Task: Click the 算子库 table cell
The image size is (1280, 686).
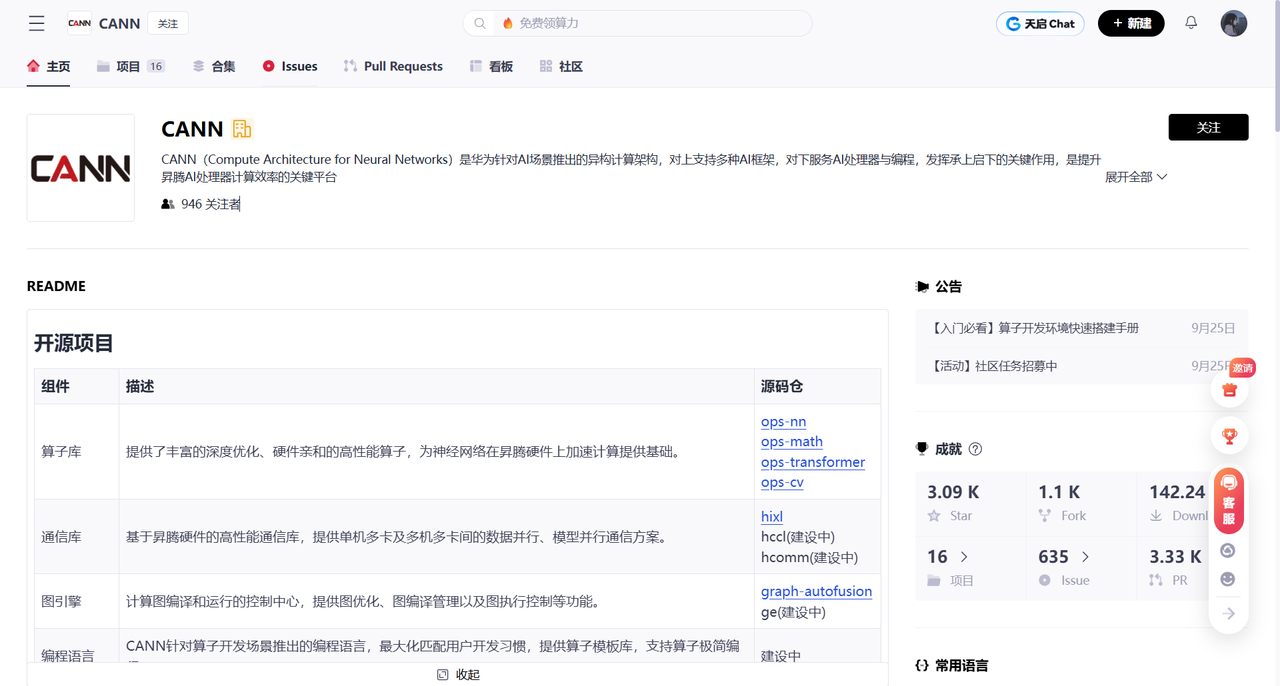Action: [x=77, y=452]
